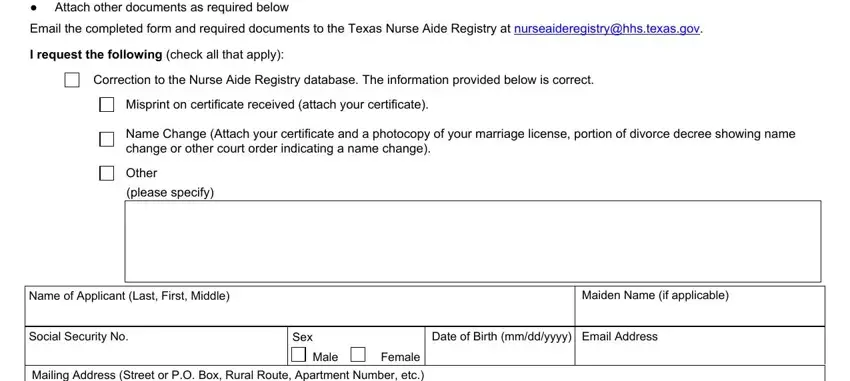850x381 pixels.
Task: Focus the Email Address field
Action: (700, 346)
